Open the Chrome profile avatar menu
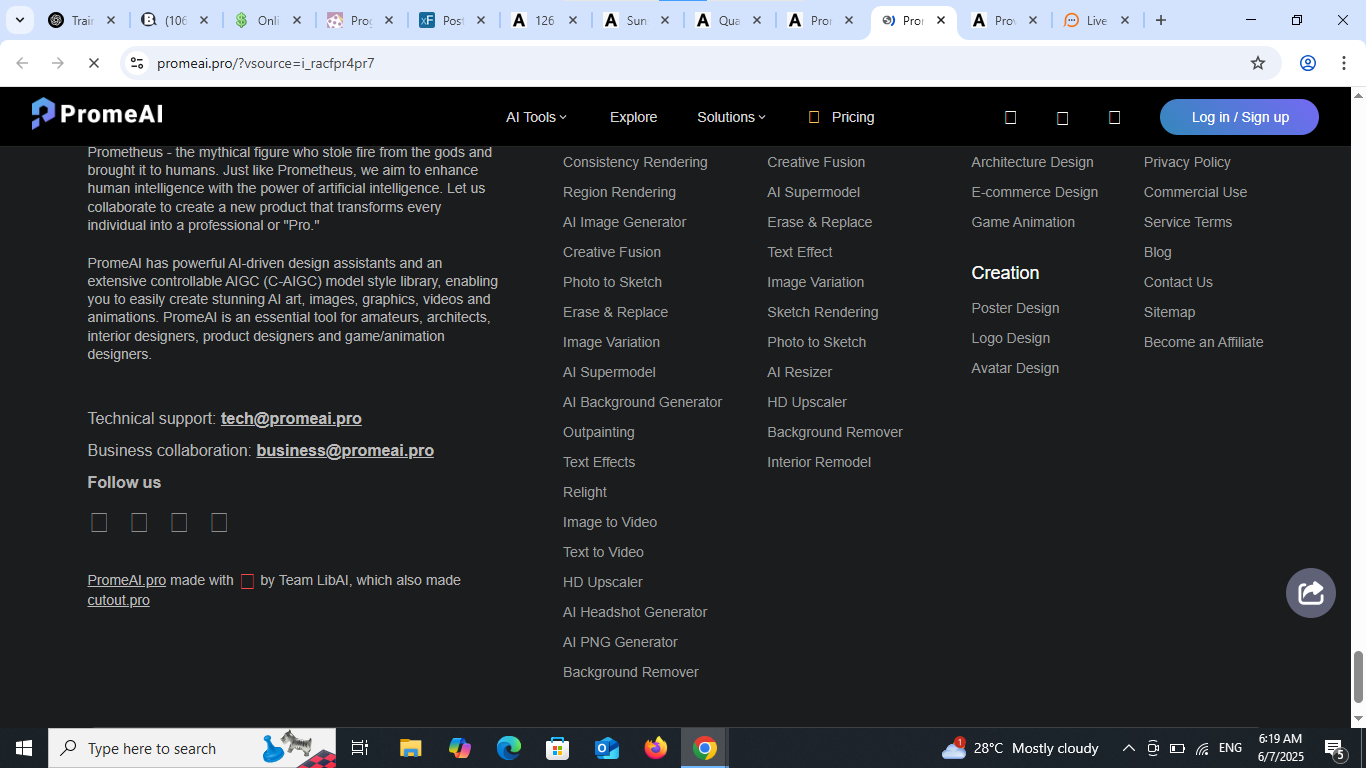 pos(1308,63)
